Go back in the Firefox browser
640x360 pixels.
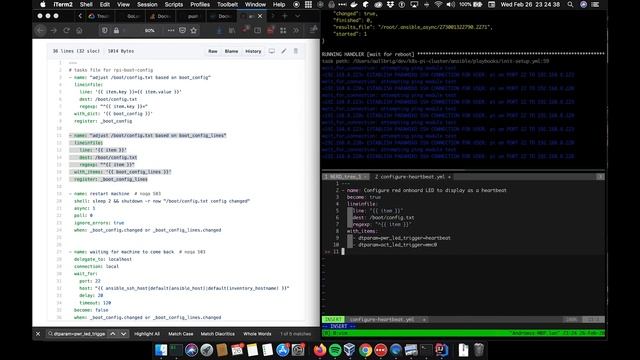coord(40,31)
